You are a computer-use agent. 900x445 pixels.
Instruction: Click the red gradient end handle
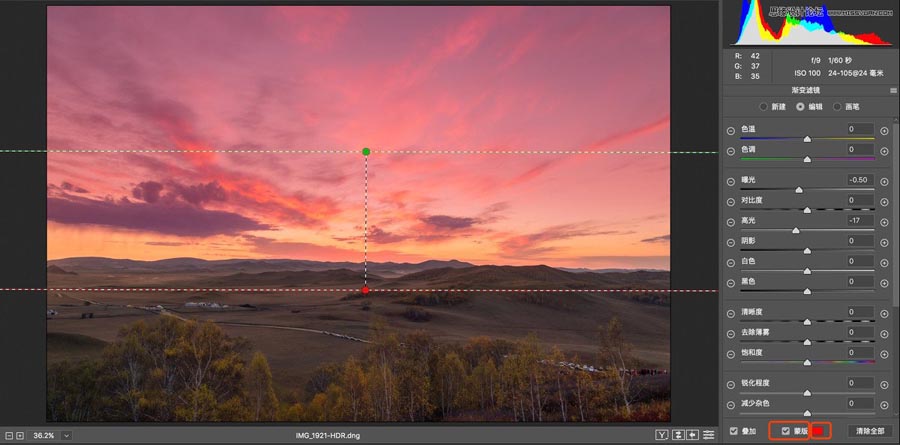click(366, 290)
